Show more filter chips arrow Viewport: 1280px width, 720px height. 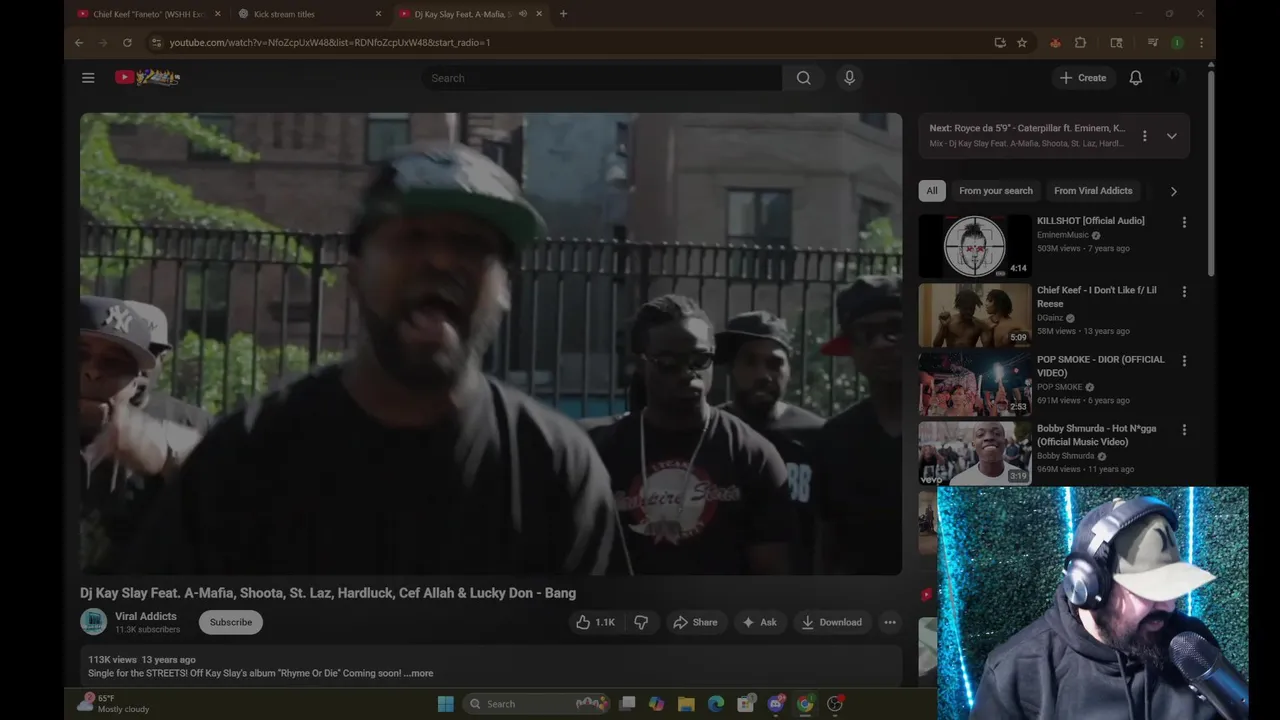tap(1173, 191)
